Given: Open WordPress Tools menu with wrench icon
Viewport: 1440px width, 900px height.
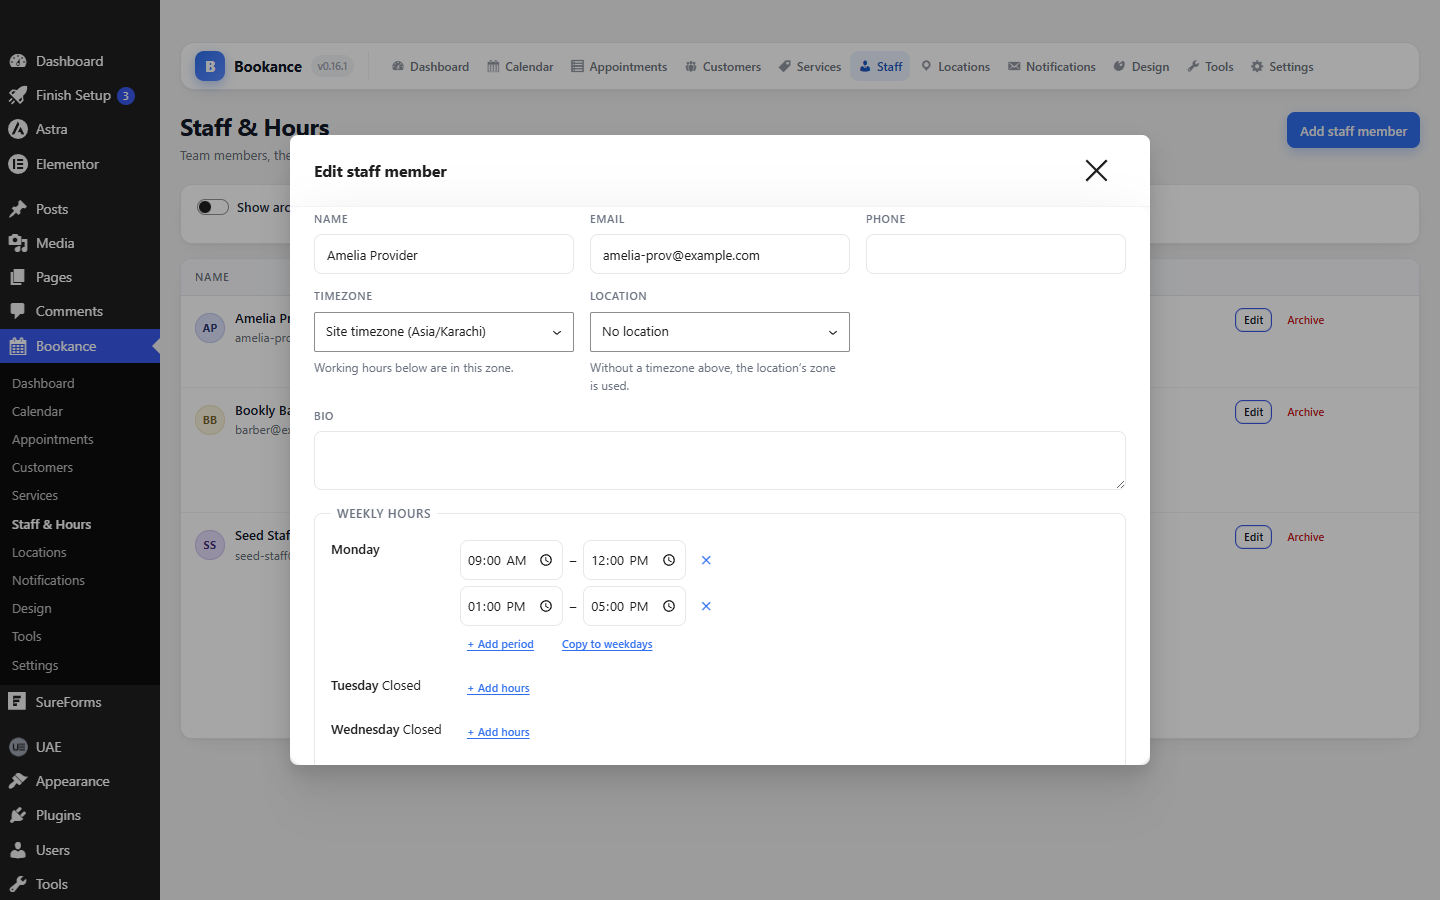Looking at the screenshot, I should point(80,884).
